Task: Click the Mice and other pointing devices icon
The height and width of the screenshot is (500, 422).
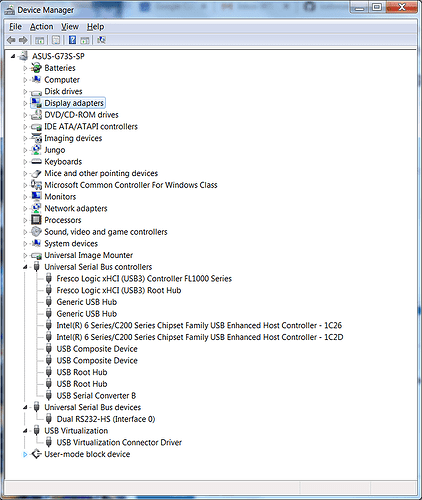Action: click(x=36, y=173)
